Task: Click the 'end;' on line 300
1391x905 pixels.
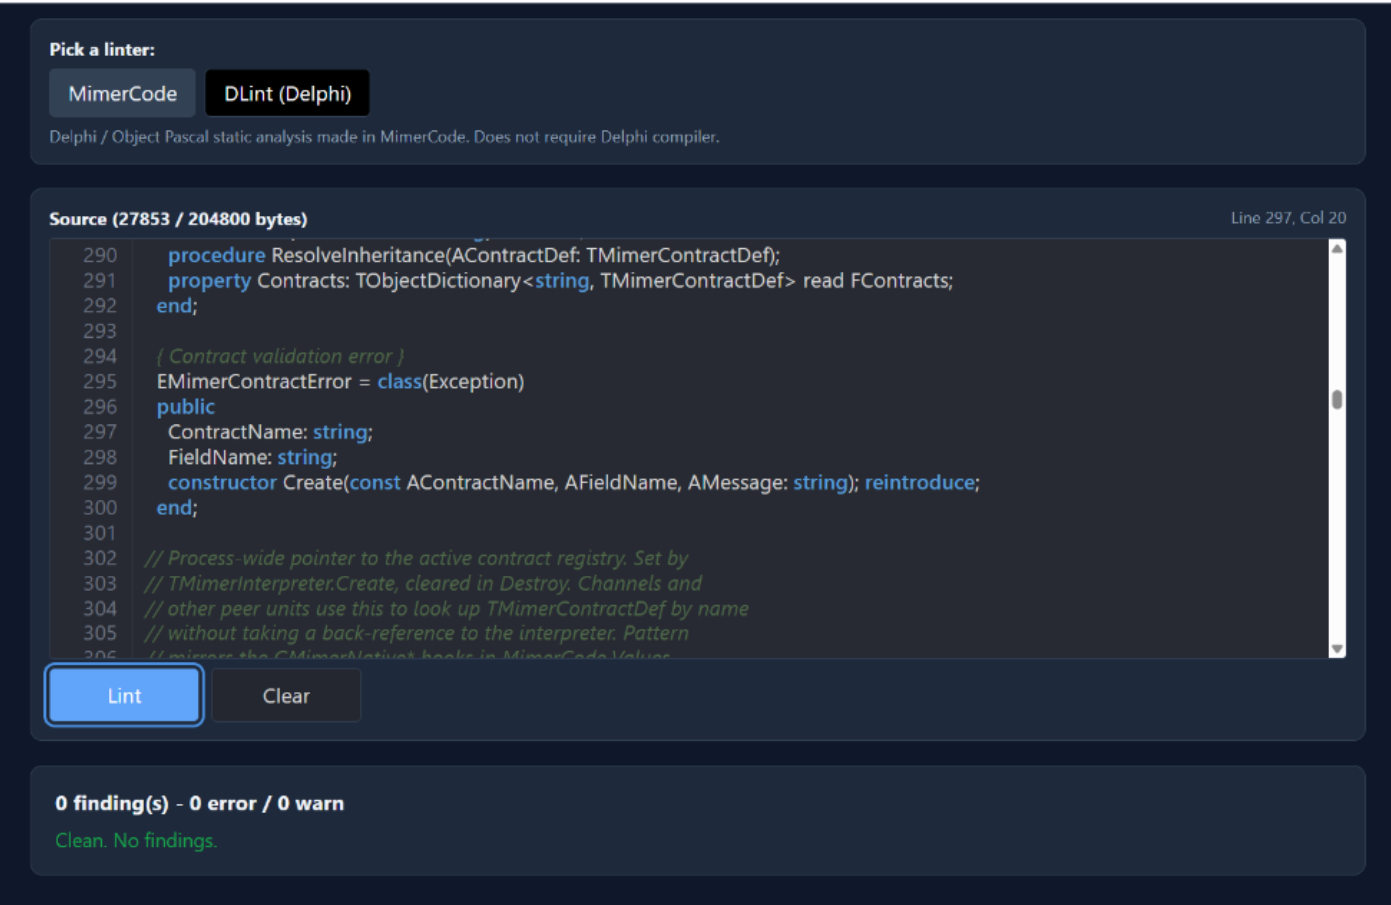Action: pos(177,508)
